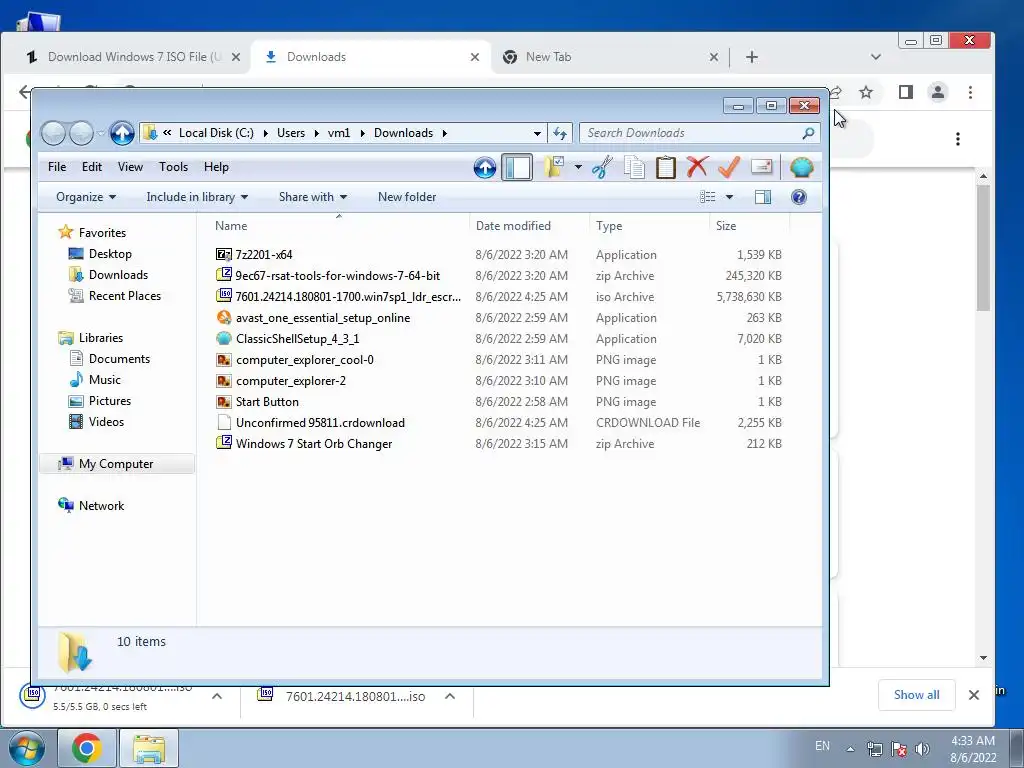Click the Up arrow navigation button
Screen dimensions: 1024x768
point(122,133)
